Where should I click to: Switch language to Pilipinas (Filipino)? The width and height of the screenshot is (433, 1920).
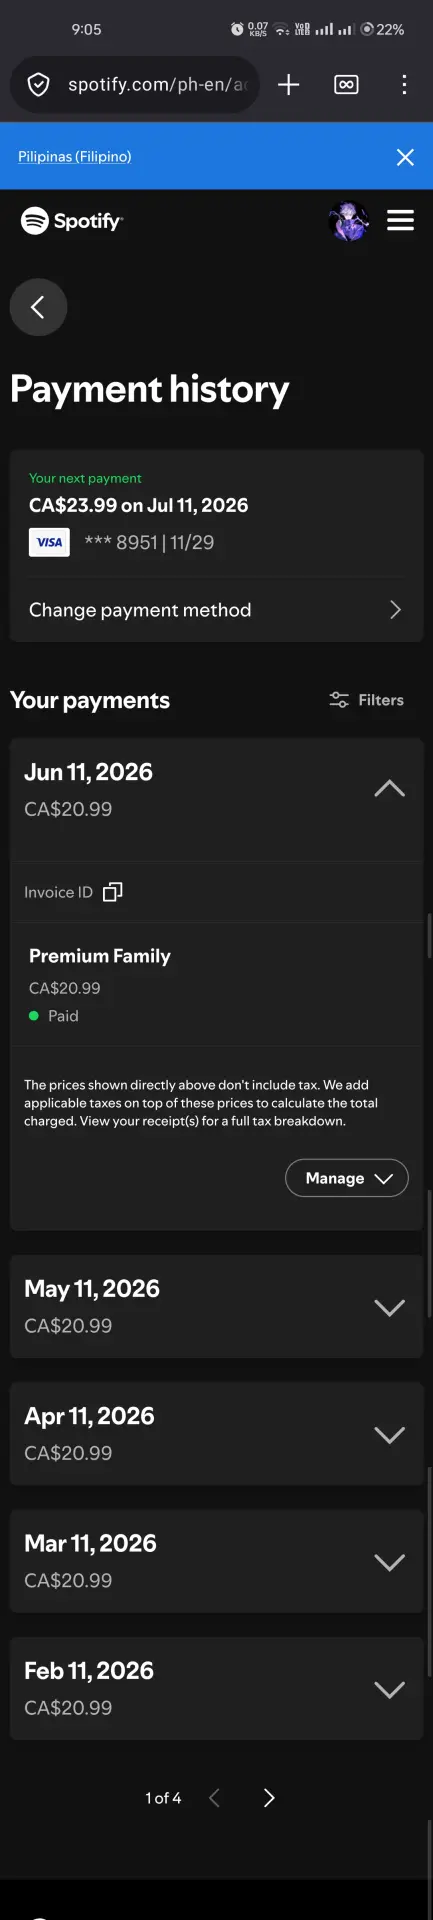point(75,156)
